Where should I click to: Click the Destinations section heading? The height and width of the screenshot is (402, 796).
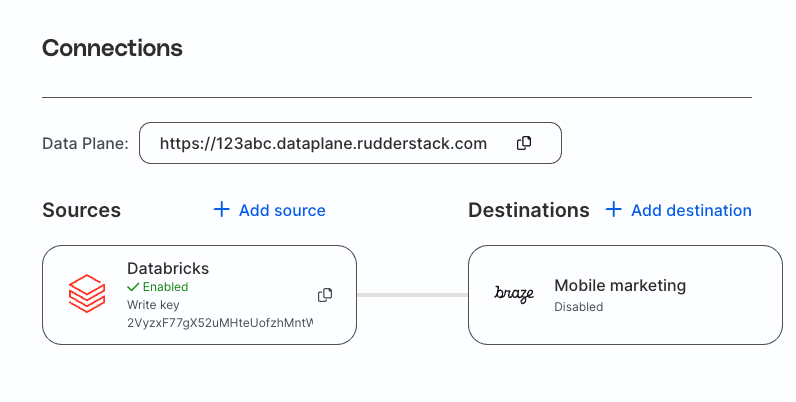[x=528, y=210]
